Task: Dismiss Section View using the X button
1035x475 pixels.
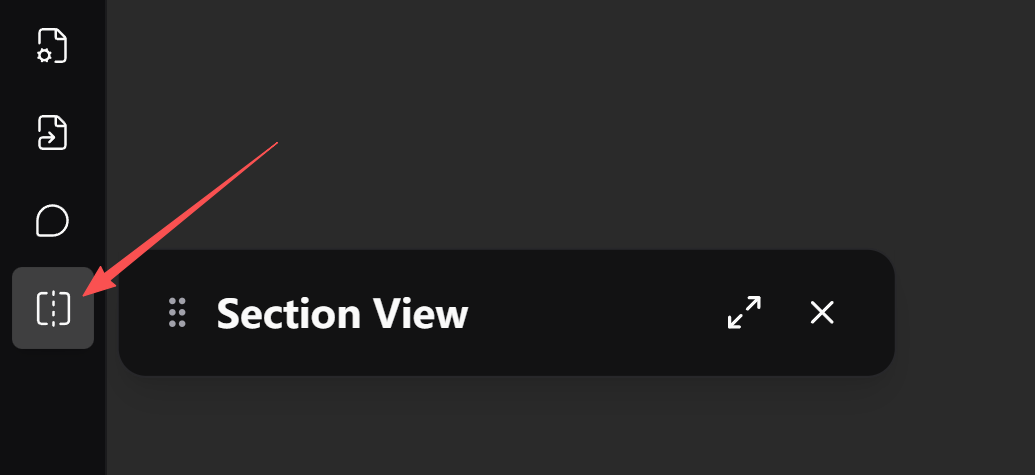Action: (822, 313)
